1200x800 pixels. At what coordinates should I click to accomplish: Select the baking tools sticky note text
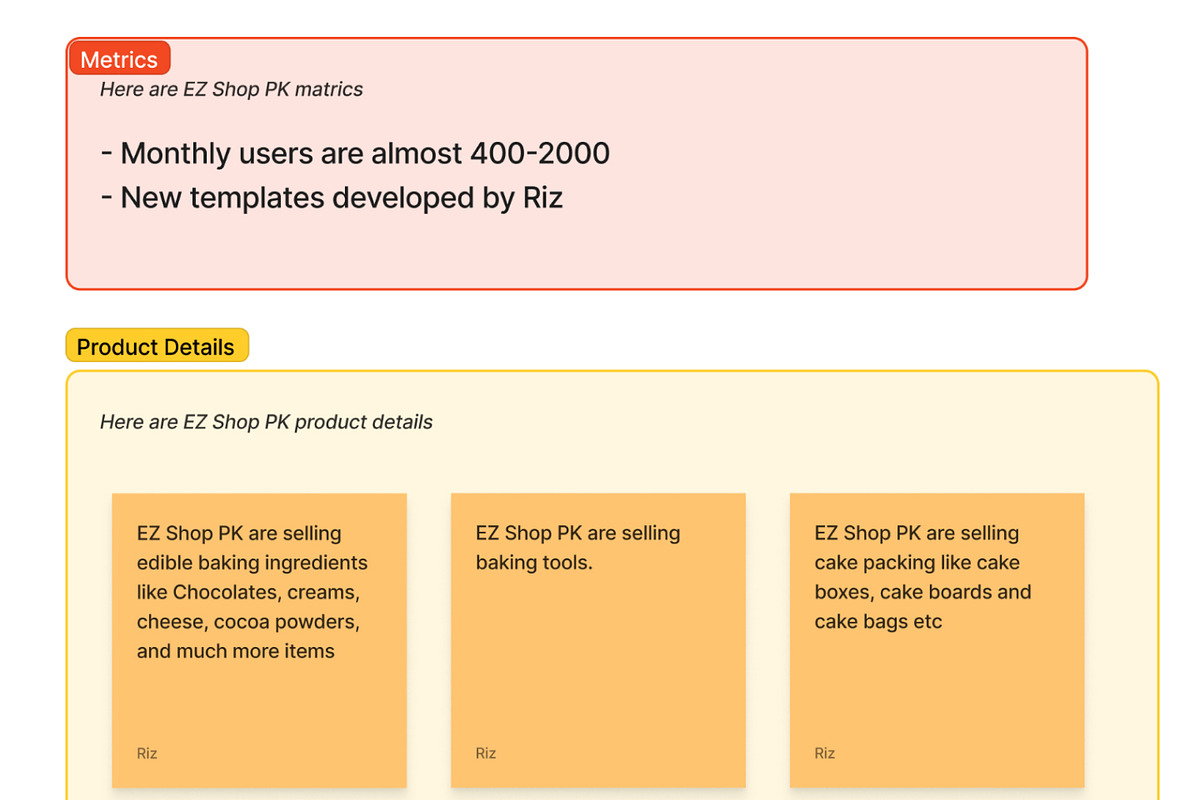[578, 548]
